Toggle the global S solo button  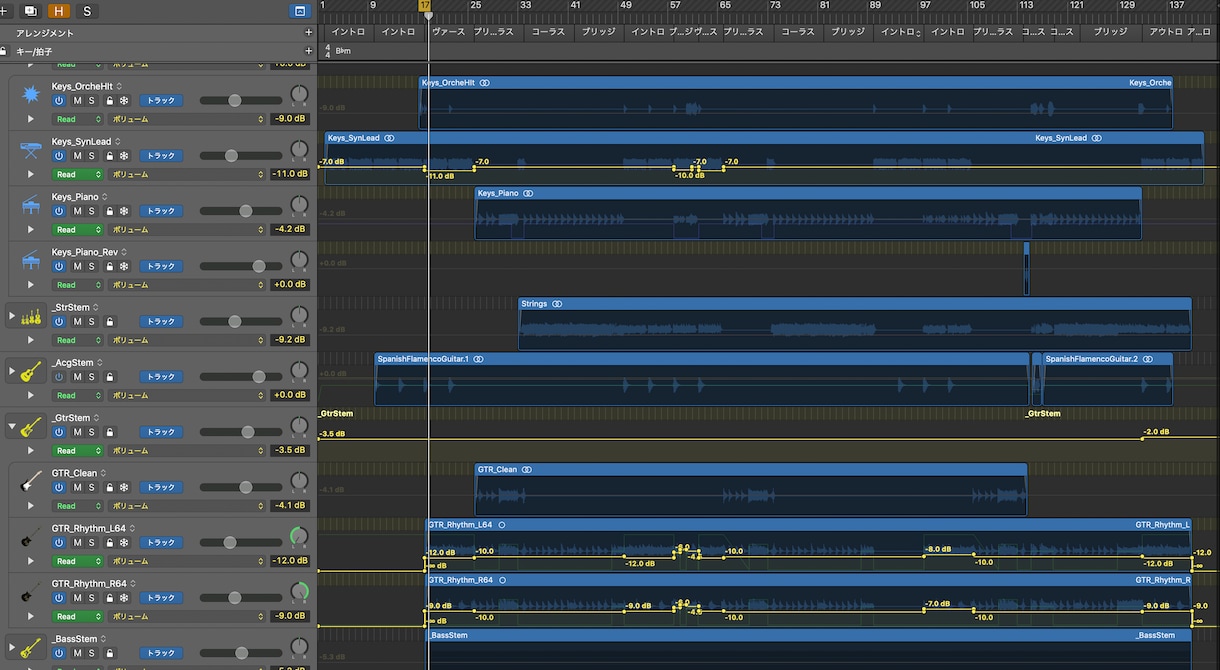coord(87,11)
